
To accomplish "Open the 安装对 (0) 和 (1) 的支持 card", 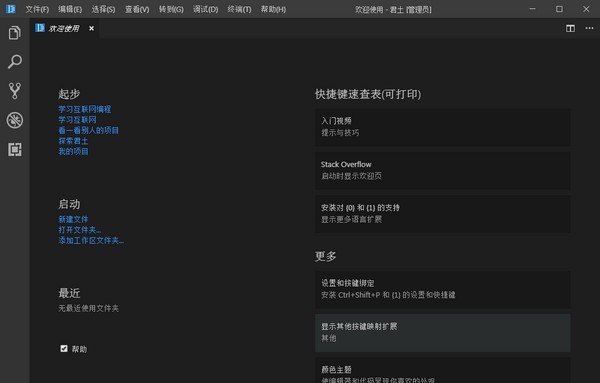I will pyautogui.click(x=443, y=214).
